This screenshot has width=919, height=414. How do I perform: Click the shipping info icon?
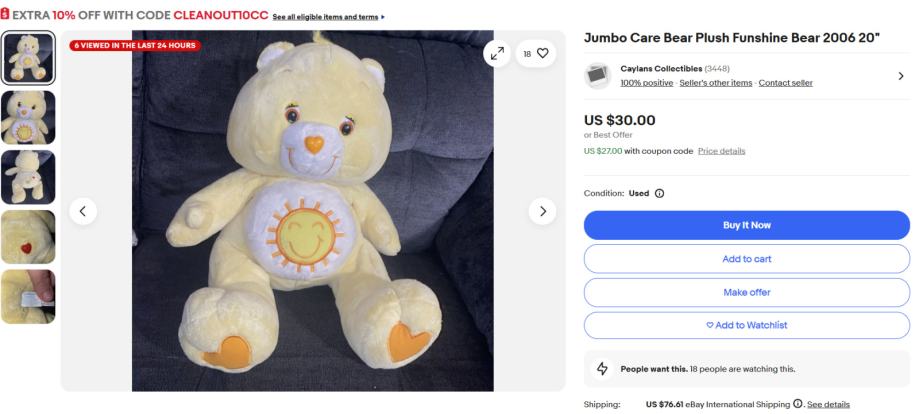pyautogui.click(x=798, y=404)
